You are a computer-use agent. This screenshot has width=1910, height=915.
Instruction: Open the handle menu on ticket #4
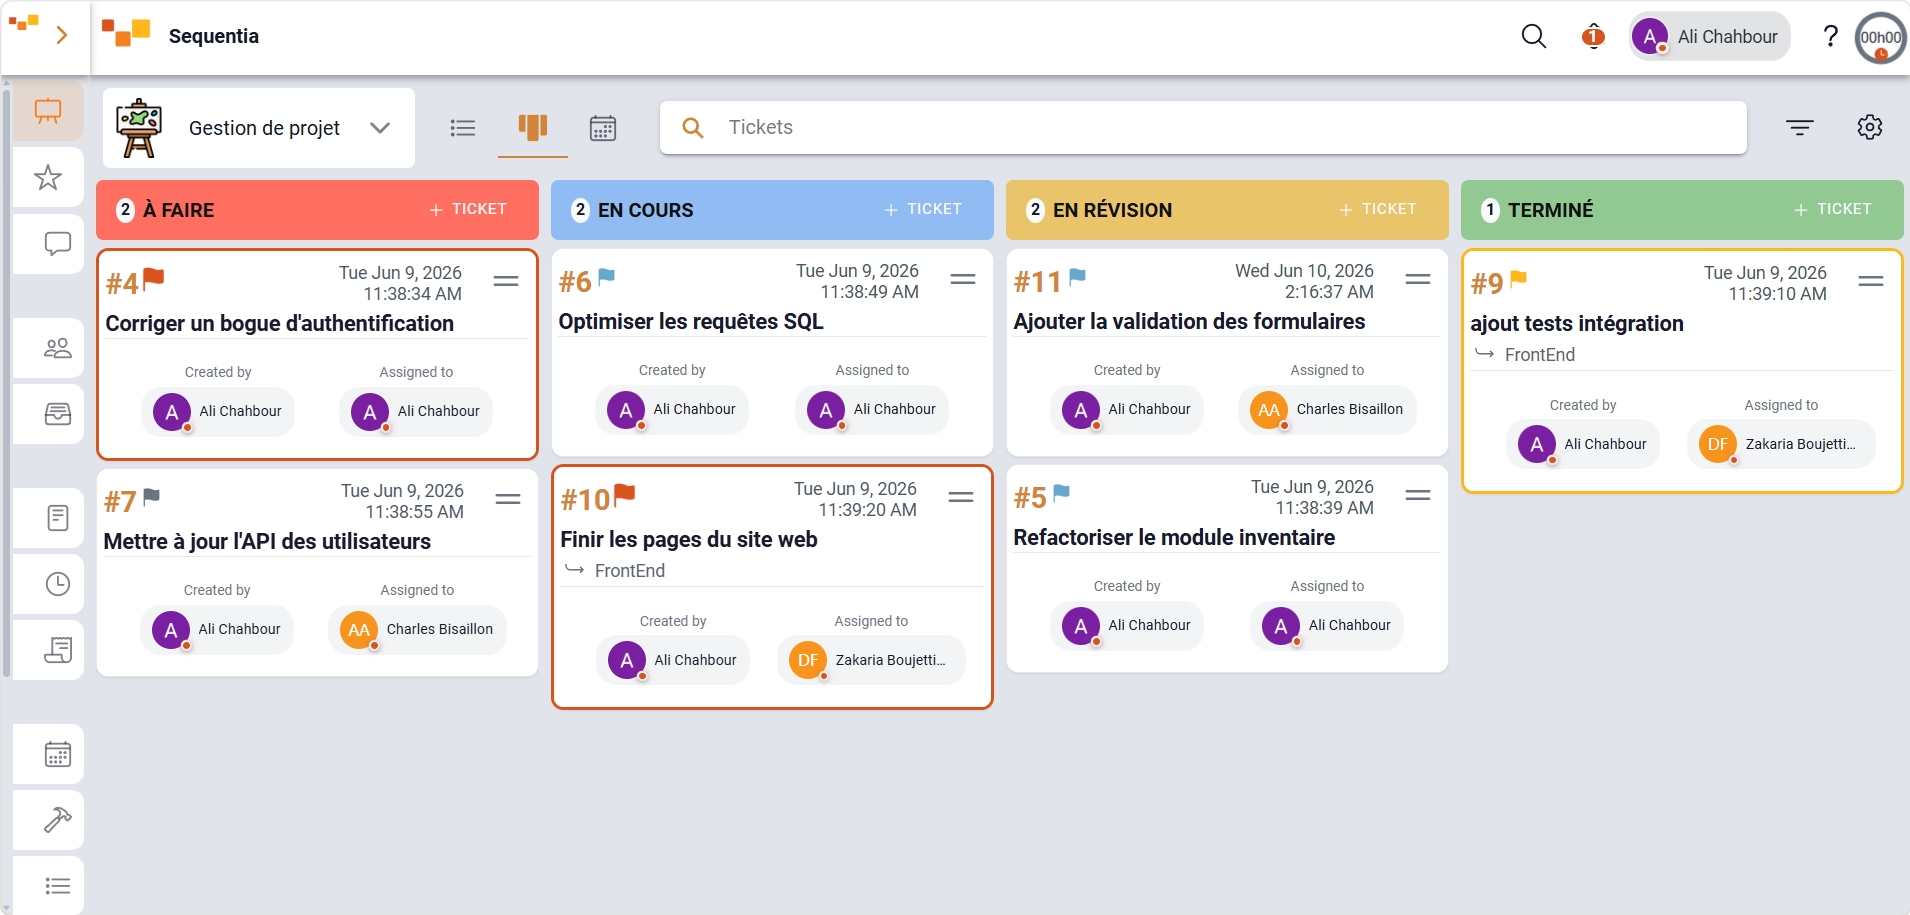coord(506,282)
